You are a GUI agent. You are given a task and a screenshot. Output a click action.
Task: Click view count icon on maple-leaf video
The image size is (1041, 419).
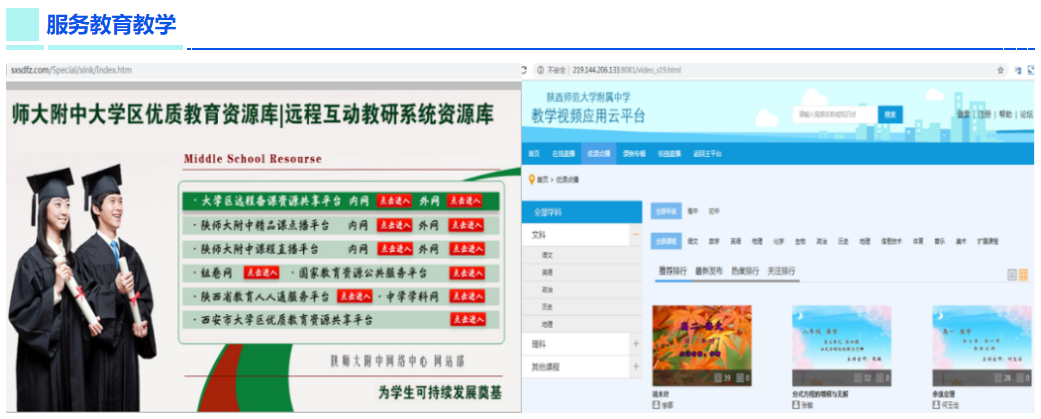(x=718, y=378)
